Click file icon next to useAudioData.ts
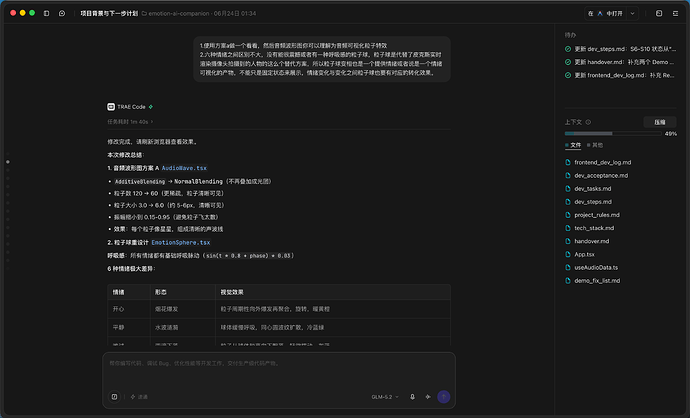Viewport: 690px width, 418px height. click(x=568, y=268)
